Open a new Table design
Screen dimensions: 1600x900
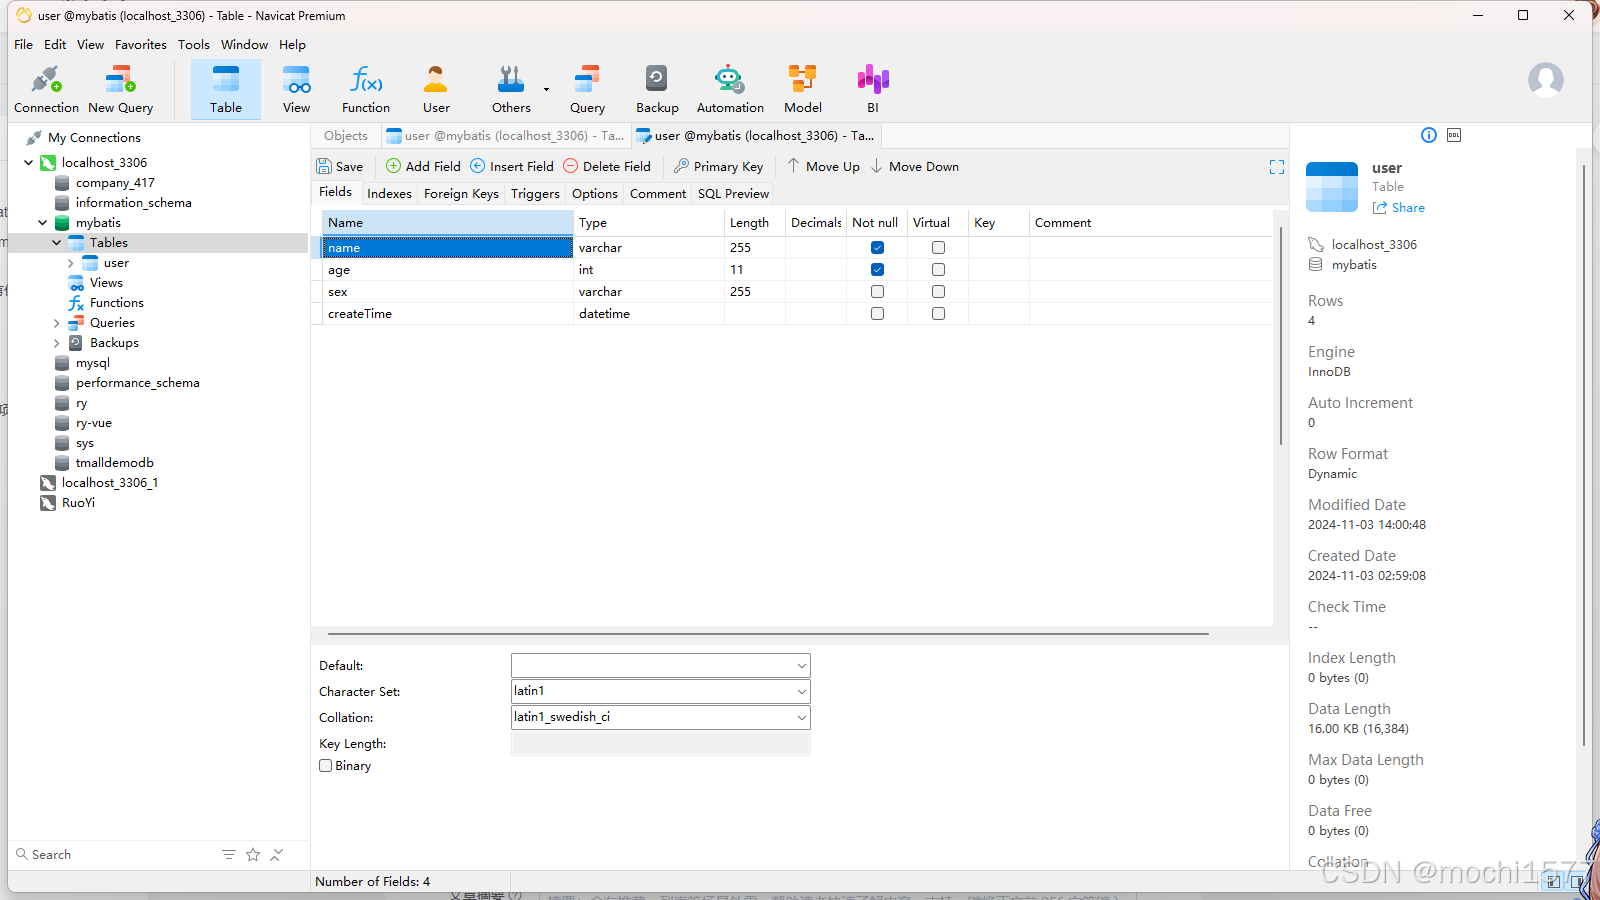pyautogui.click(x=225, y=88)
